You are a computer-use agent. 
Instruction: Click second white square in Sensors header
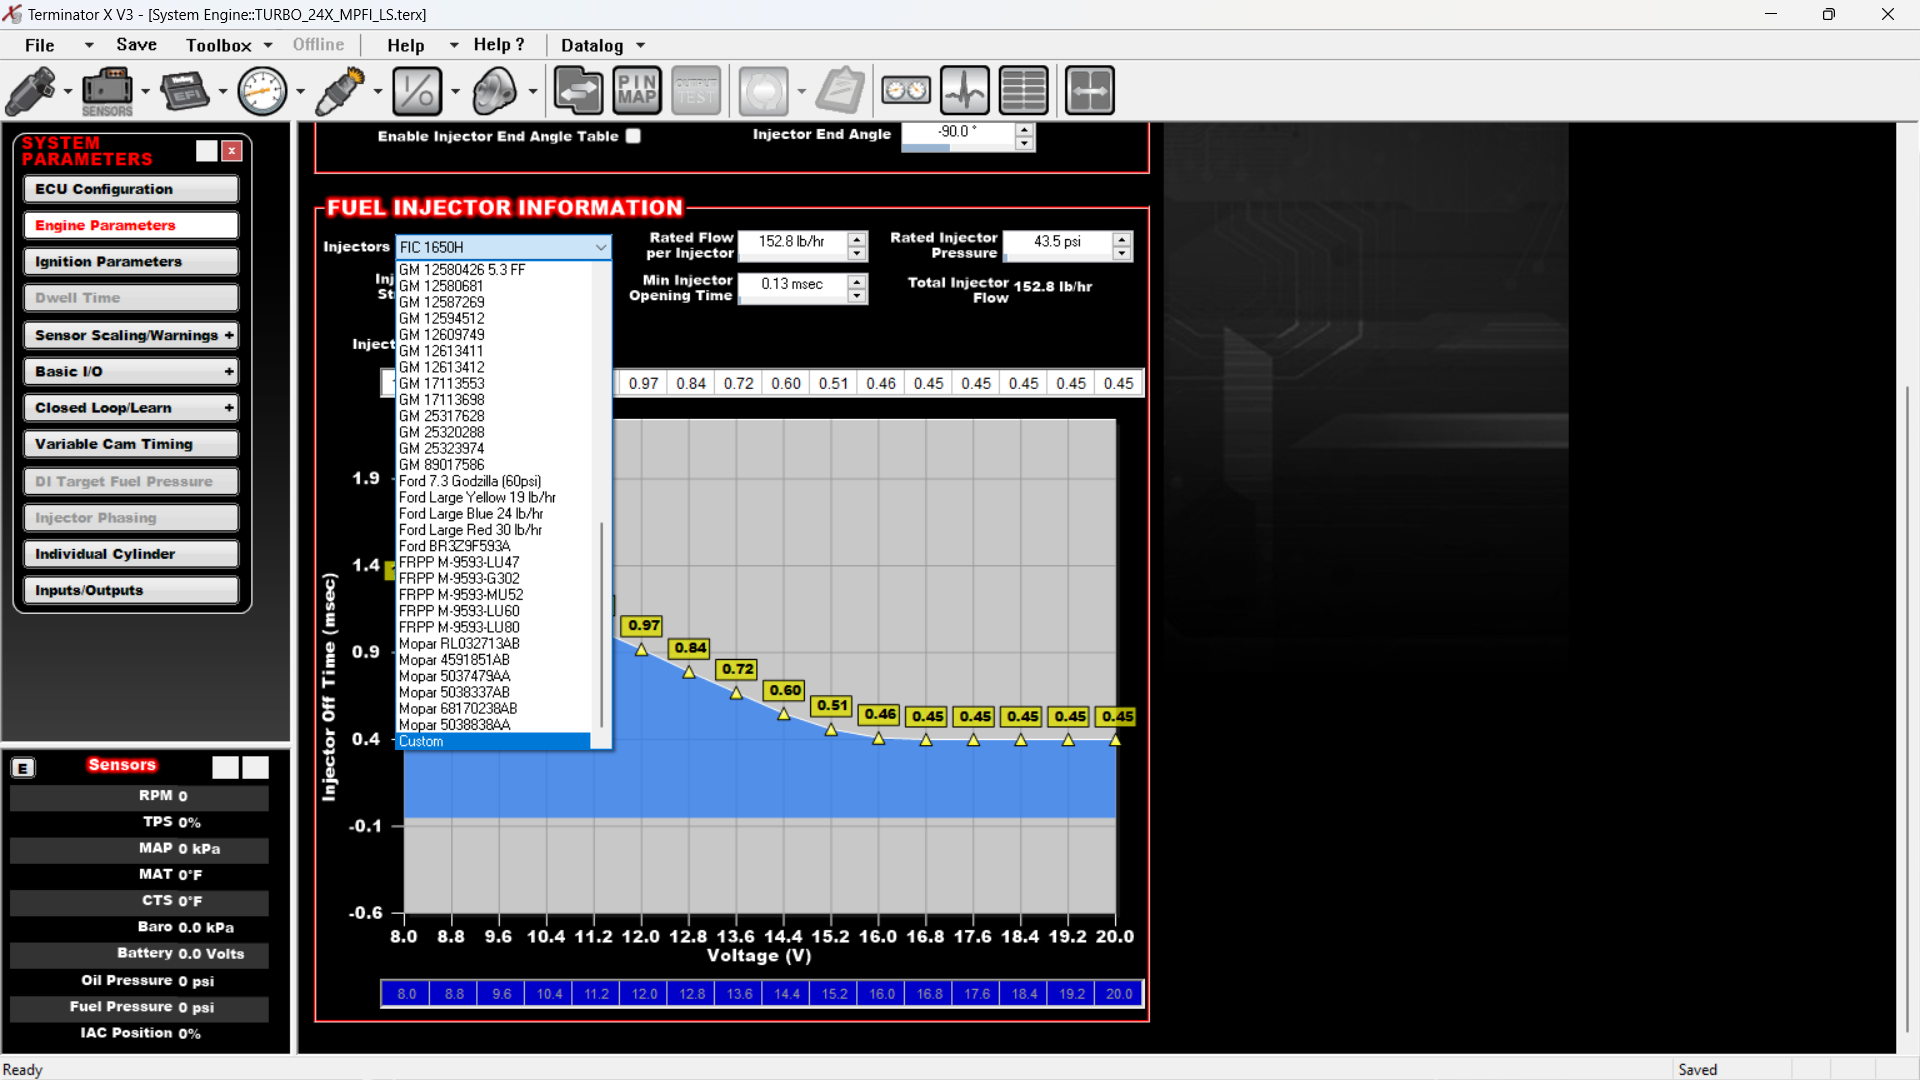pos(256,767)
